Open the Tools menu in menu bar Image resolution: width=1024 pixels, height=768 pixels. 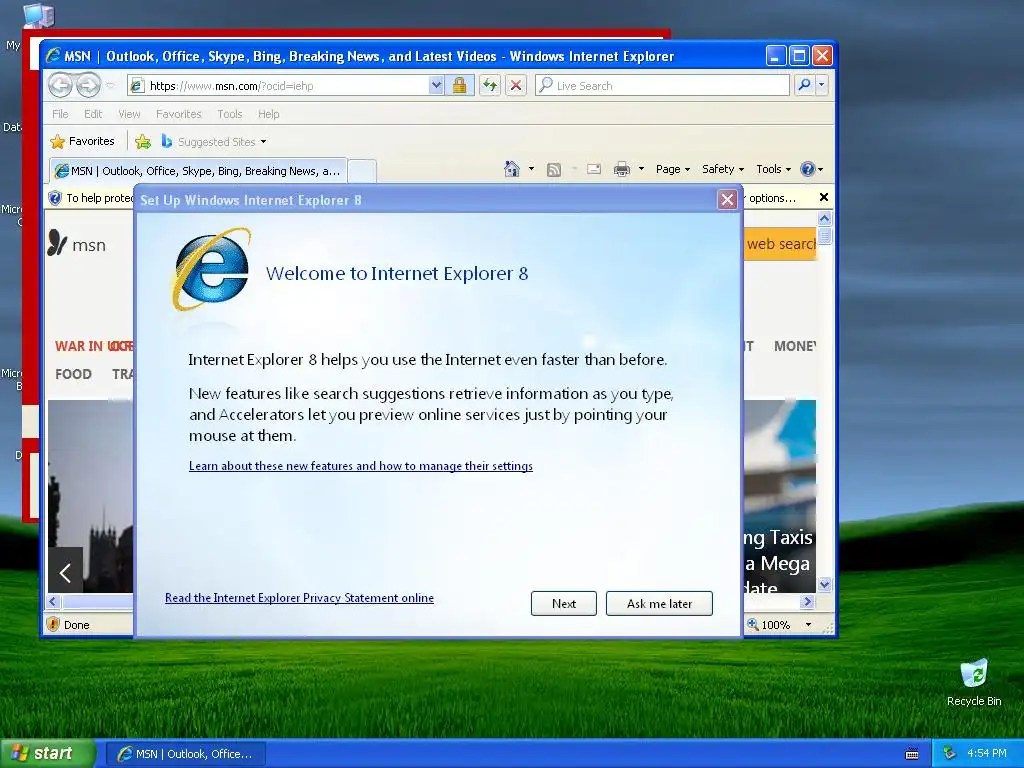click(230, 114)
